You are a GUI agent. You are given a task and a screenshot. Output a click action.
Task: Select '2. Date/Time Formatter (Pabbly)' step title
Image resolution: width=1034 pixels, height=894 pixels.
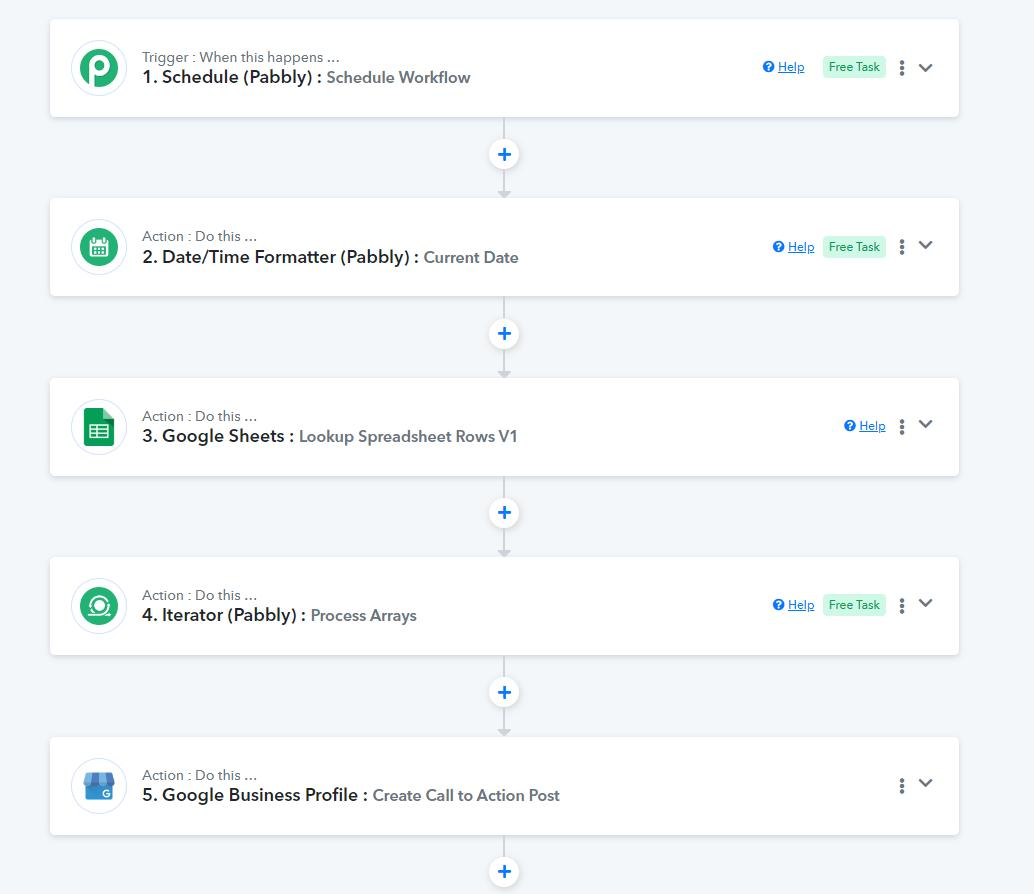(x=280, y=257)
